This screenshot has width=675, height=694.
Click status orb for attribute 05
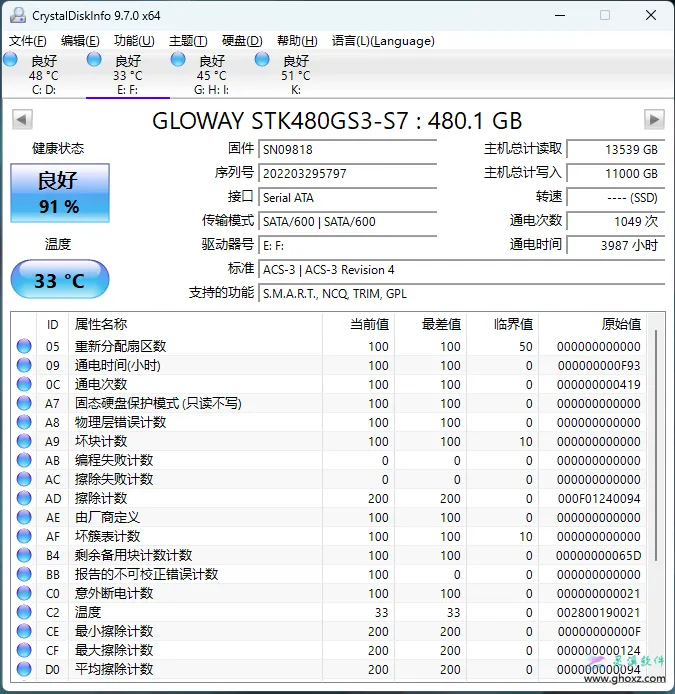[24, 346]
